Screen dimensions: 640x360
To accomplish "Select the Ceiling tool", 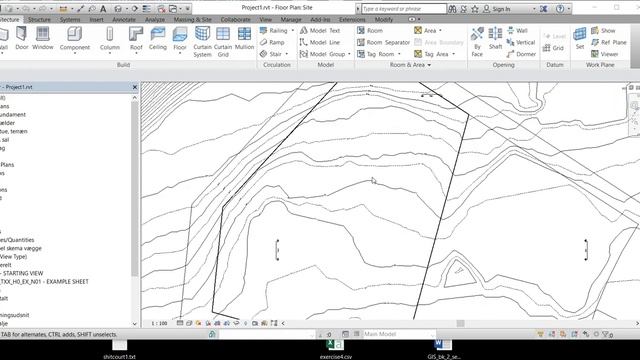I will coord(158,38).
